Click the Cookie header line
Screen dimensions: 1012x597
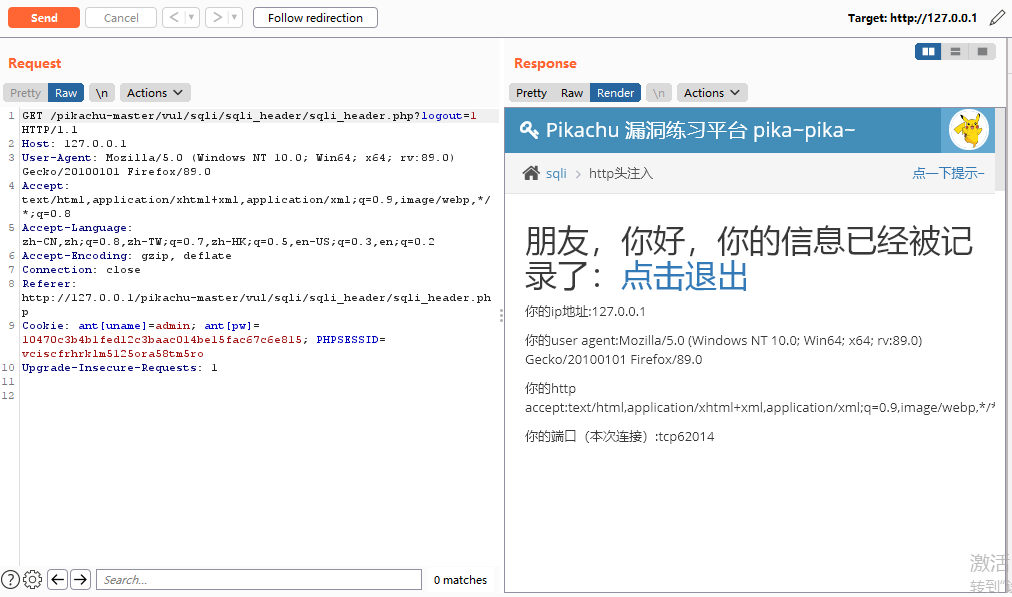pyautogui.click(x=204, y=339)
